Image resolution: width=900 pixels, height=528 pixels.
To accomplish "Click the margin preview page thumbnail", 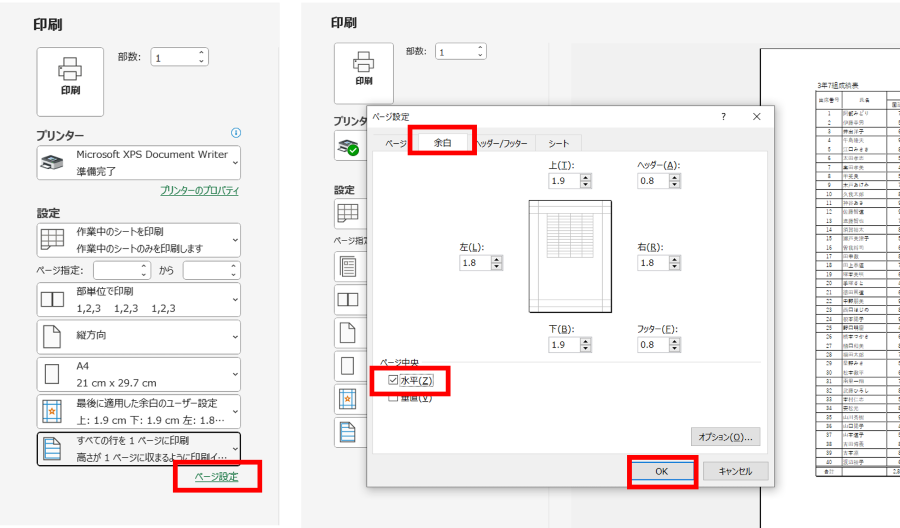I will pos(570,257).
